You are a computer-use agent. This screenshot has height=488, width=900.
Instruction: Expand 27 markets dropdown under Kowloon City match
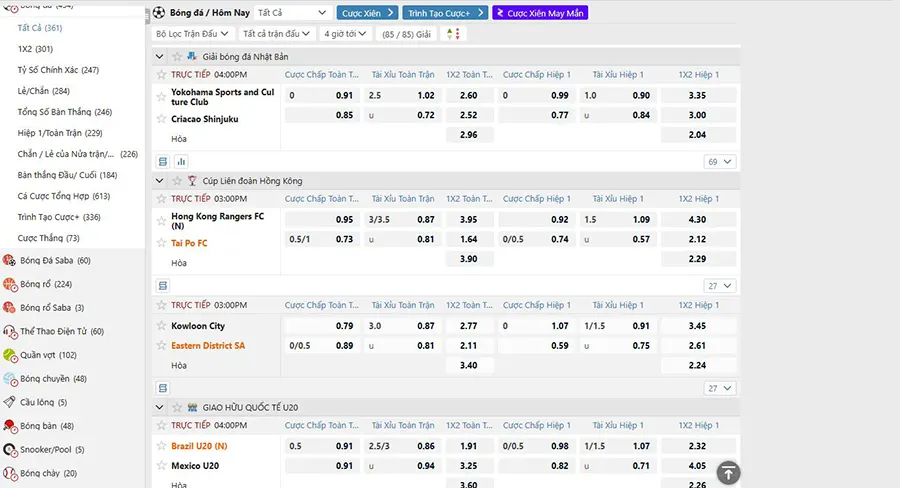pos(720,388)
